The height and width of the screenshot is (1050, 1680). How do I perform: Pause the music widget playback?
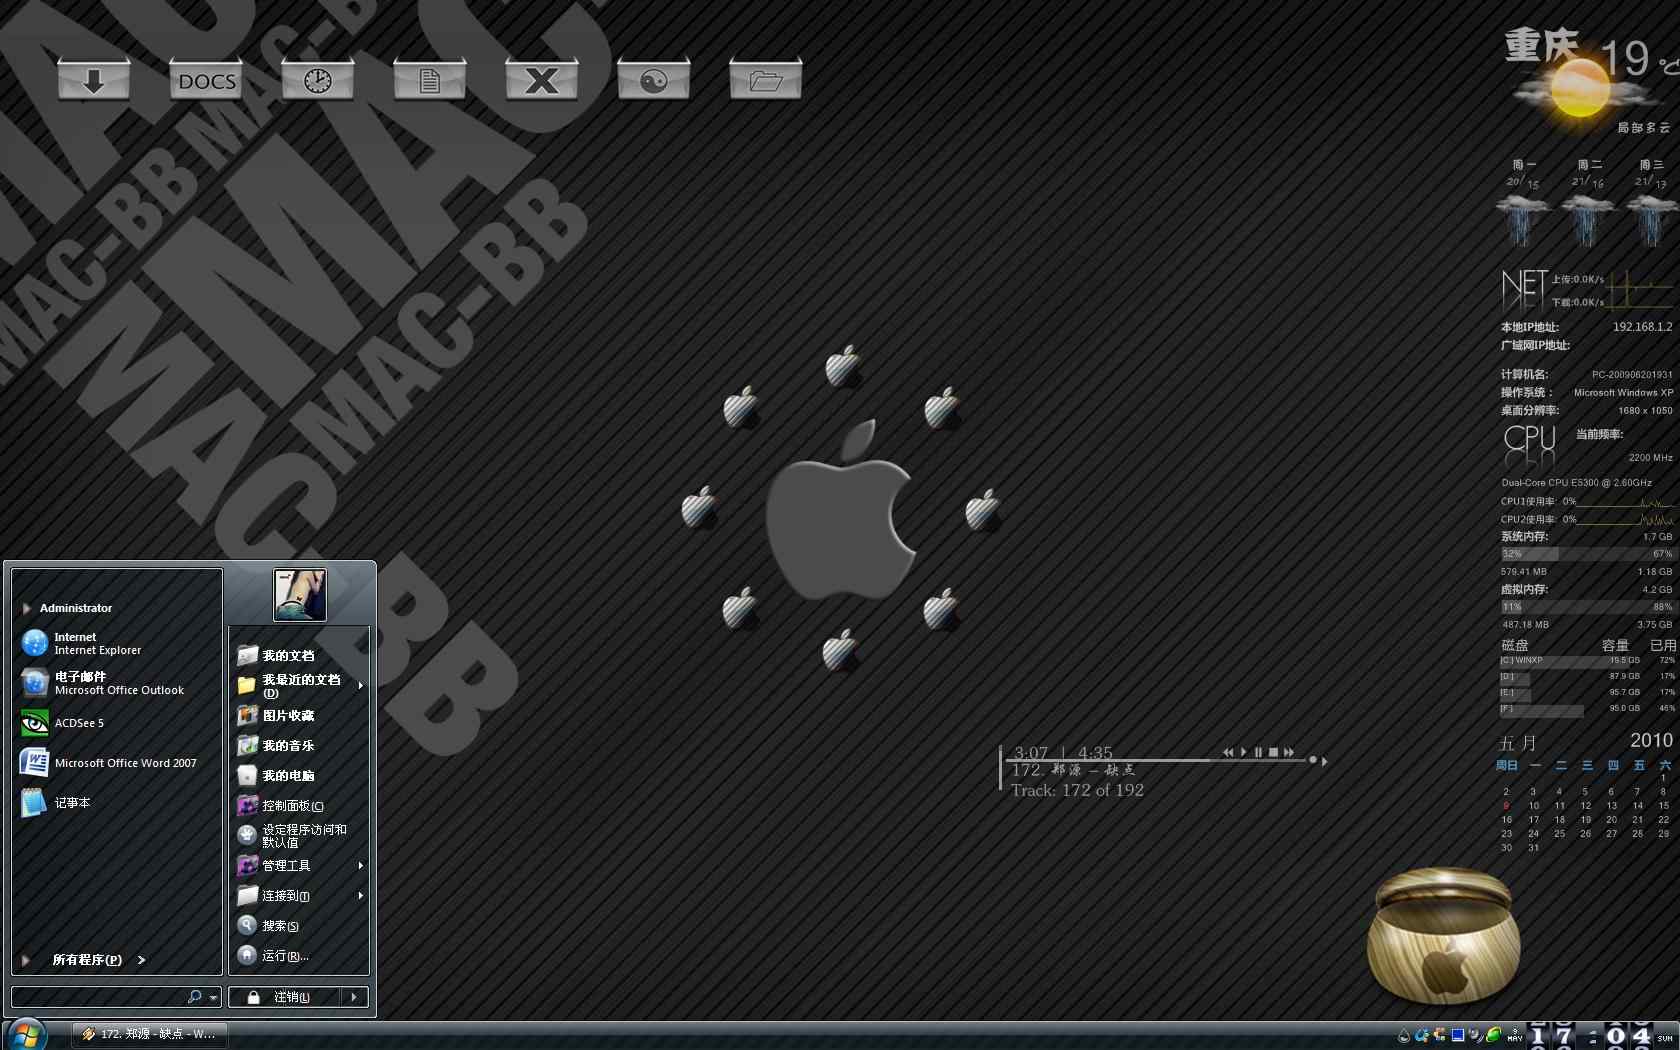1258,752
